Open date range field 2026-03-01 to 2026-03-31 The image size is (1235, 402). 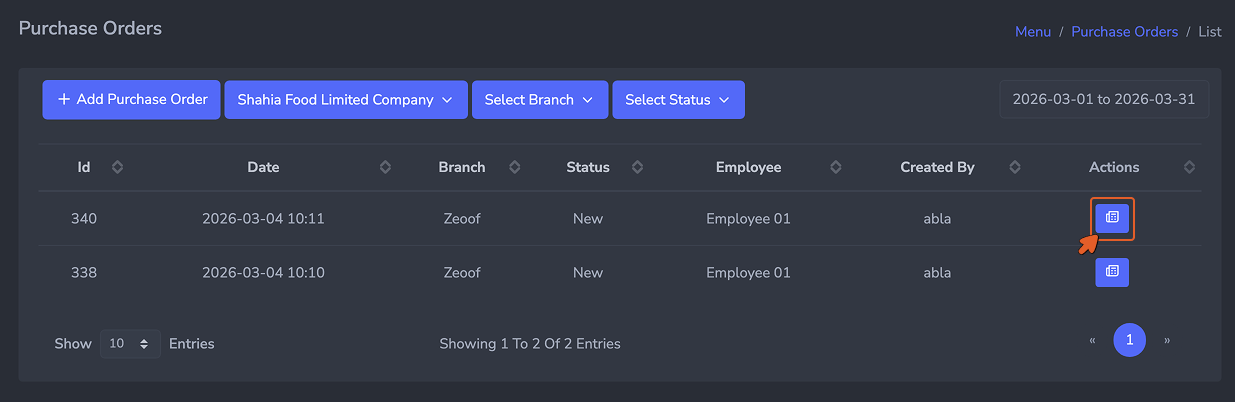click(1104, 100)
